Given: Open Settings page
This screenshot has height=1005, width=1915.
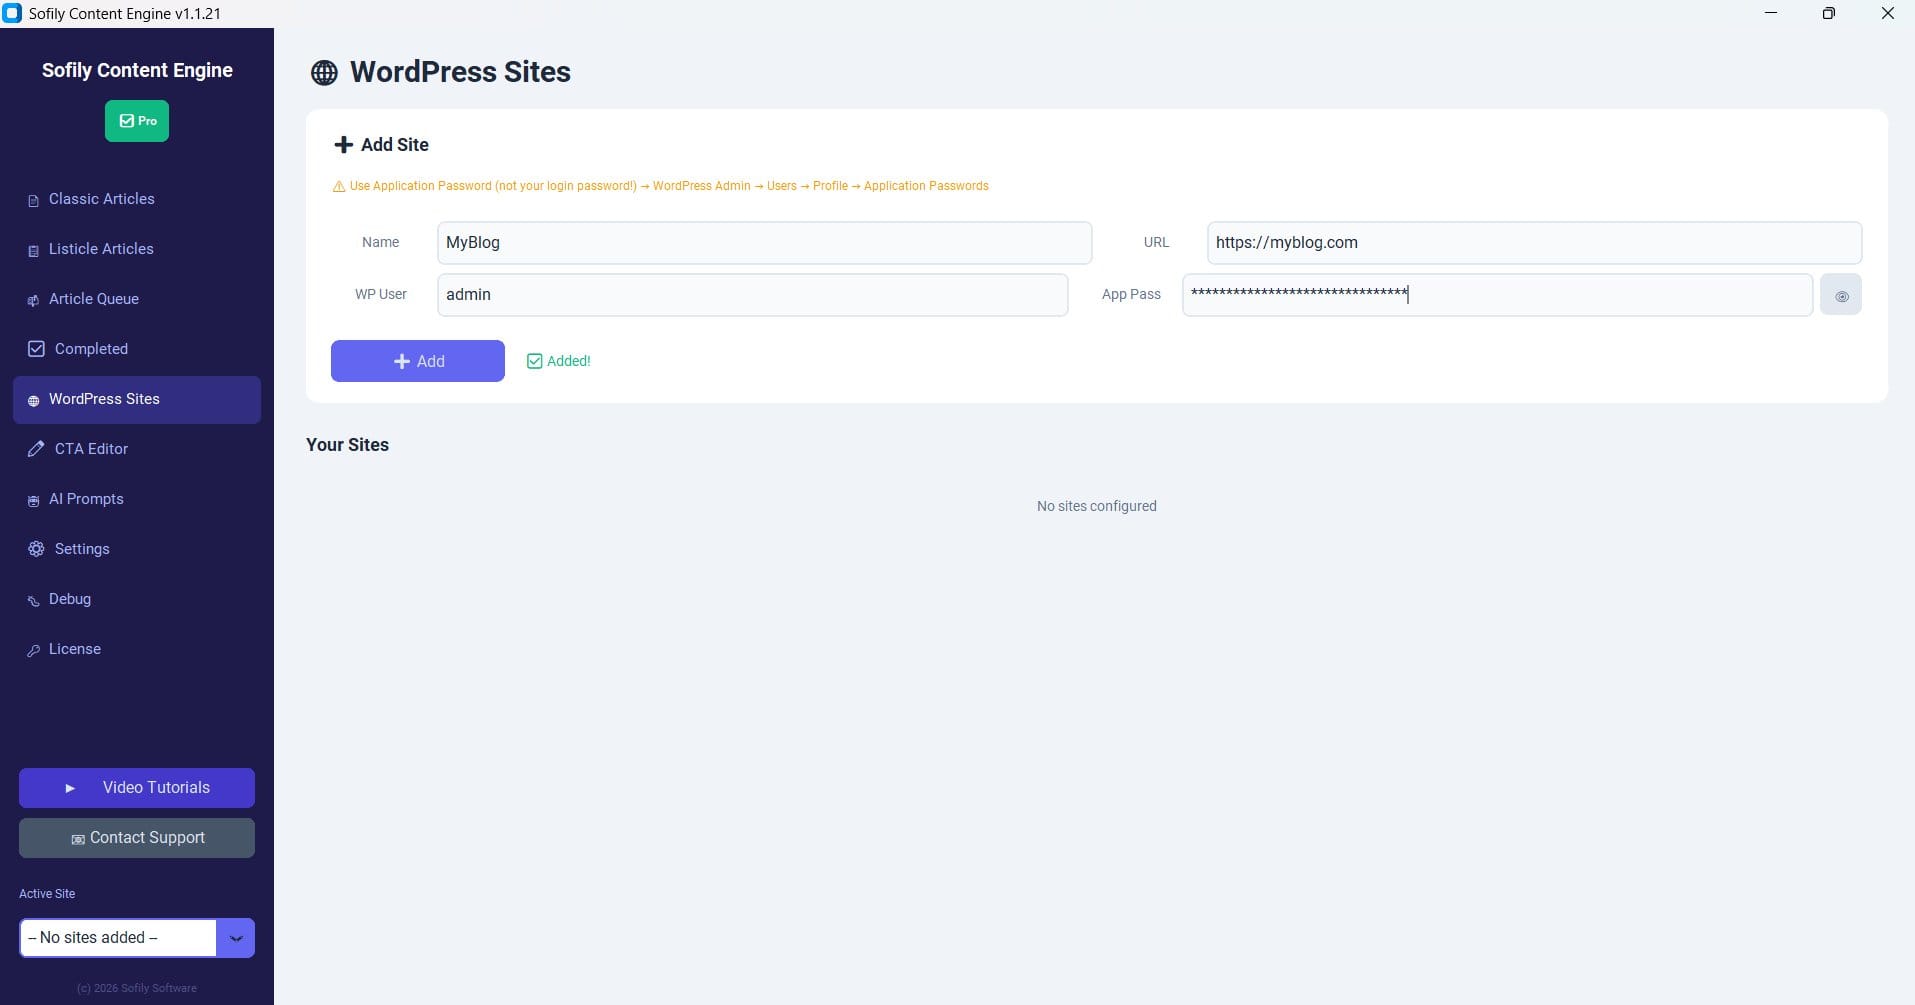Looking at the screenshot, I should pos(137,549).
